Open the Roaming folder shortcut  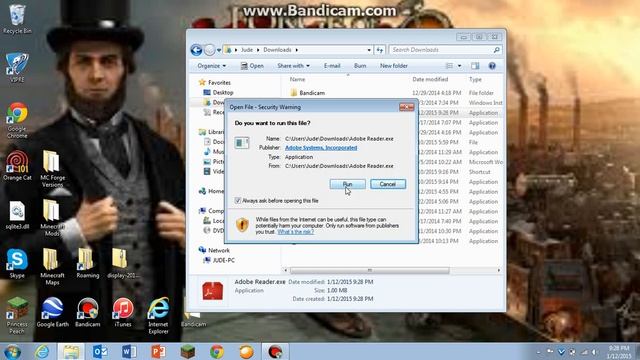(x=87, y=264)
